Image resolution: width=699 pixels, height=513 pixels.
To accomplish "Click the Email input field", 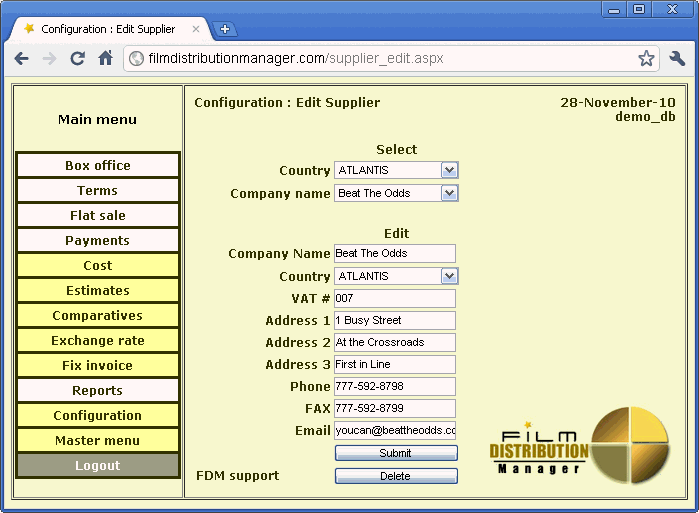I will (x=395, y=430).
